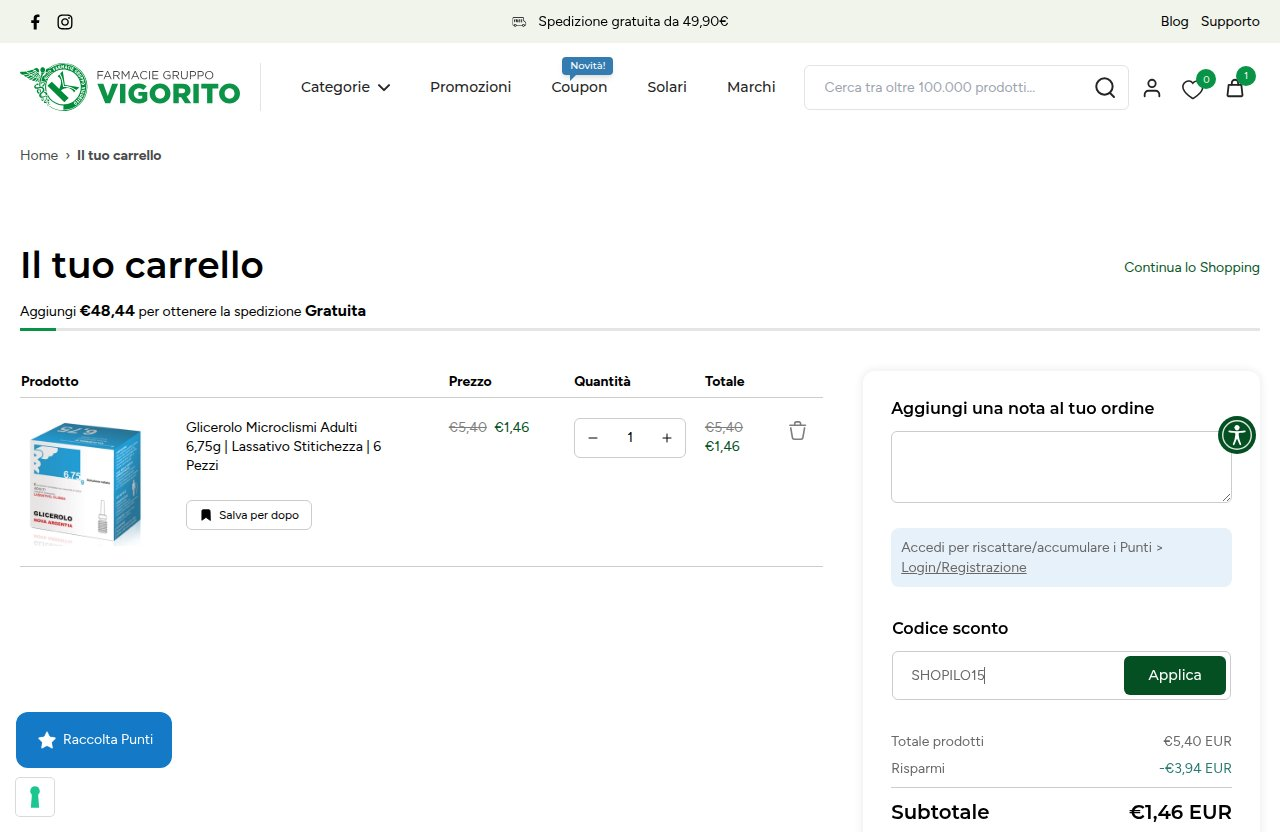
Task: Go to the Solari menu item
Action: pyautogui.click(x=667, y=87)
